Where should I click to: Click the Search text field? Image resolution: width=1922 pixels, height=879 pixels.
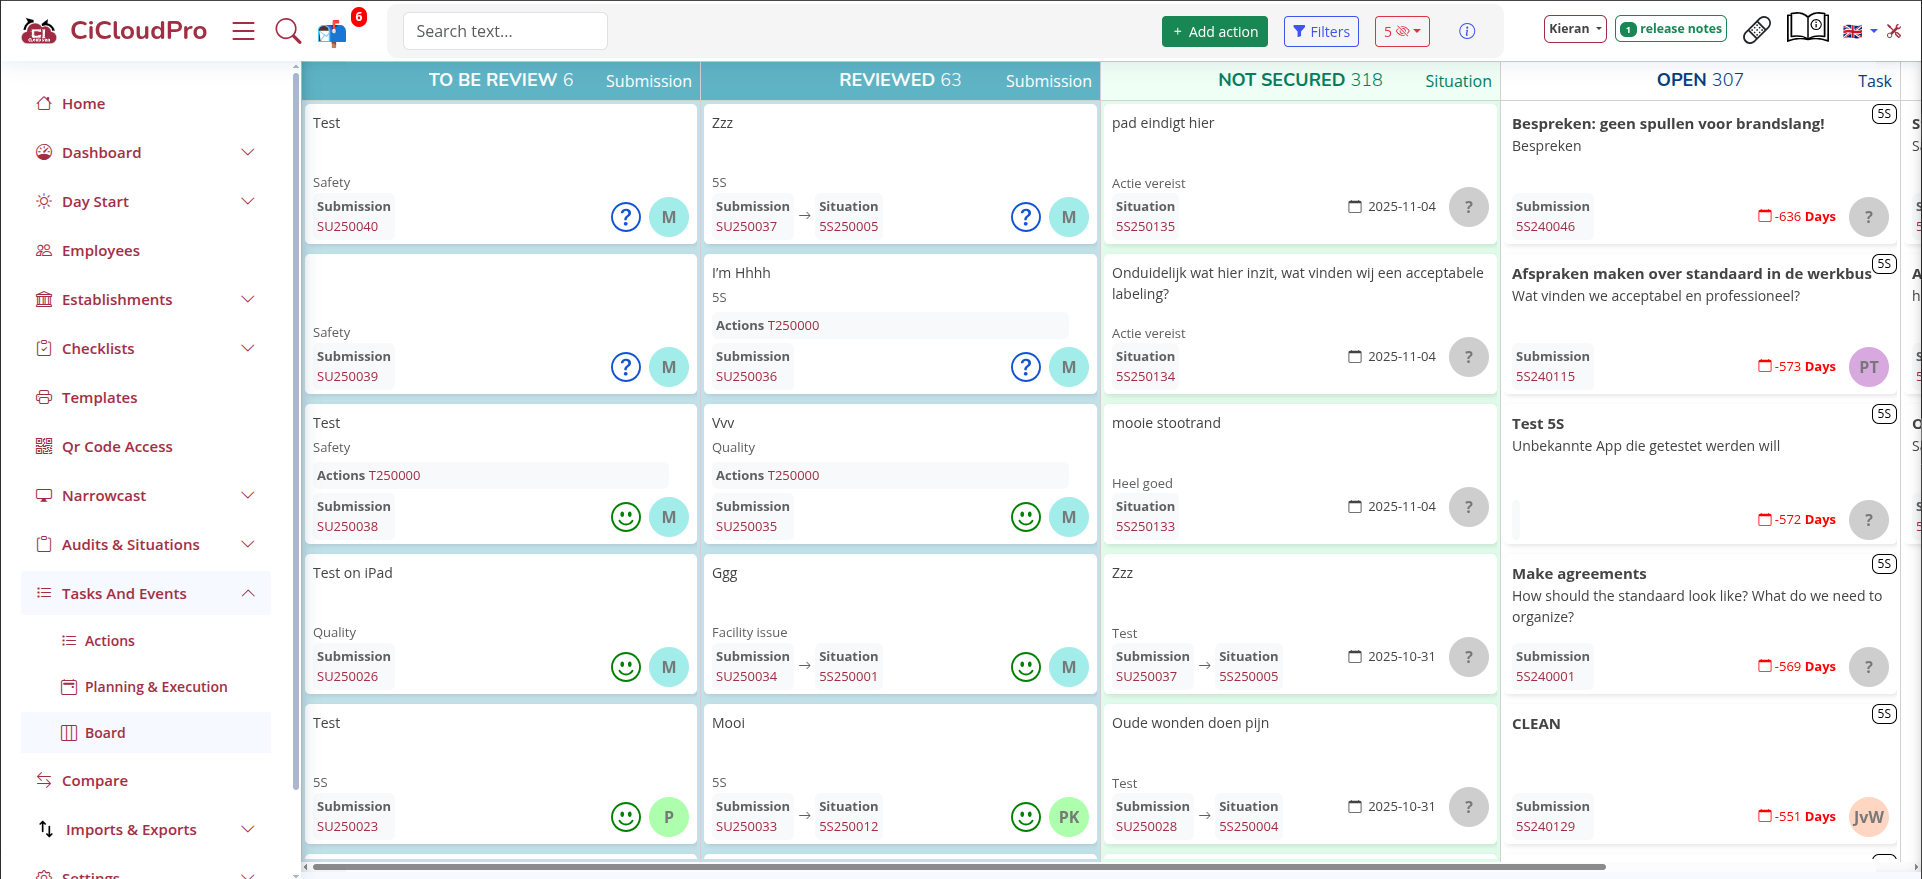[x=505, y=31]
